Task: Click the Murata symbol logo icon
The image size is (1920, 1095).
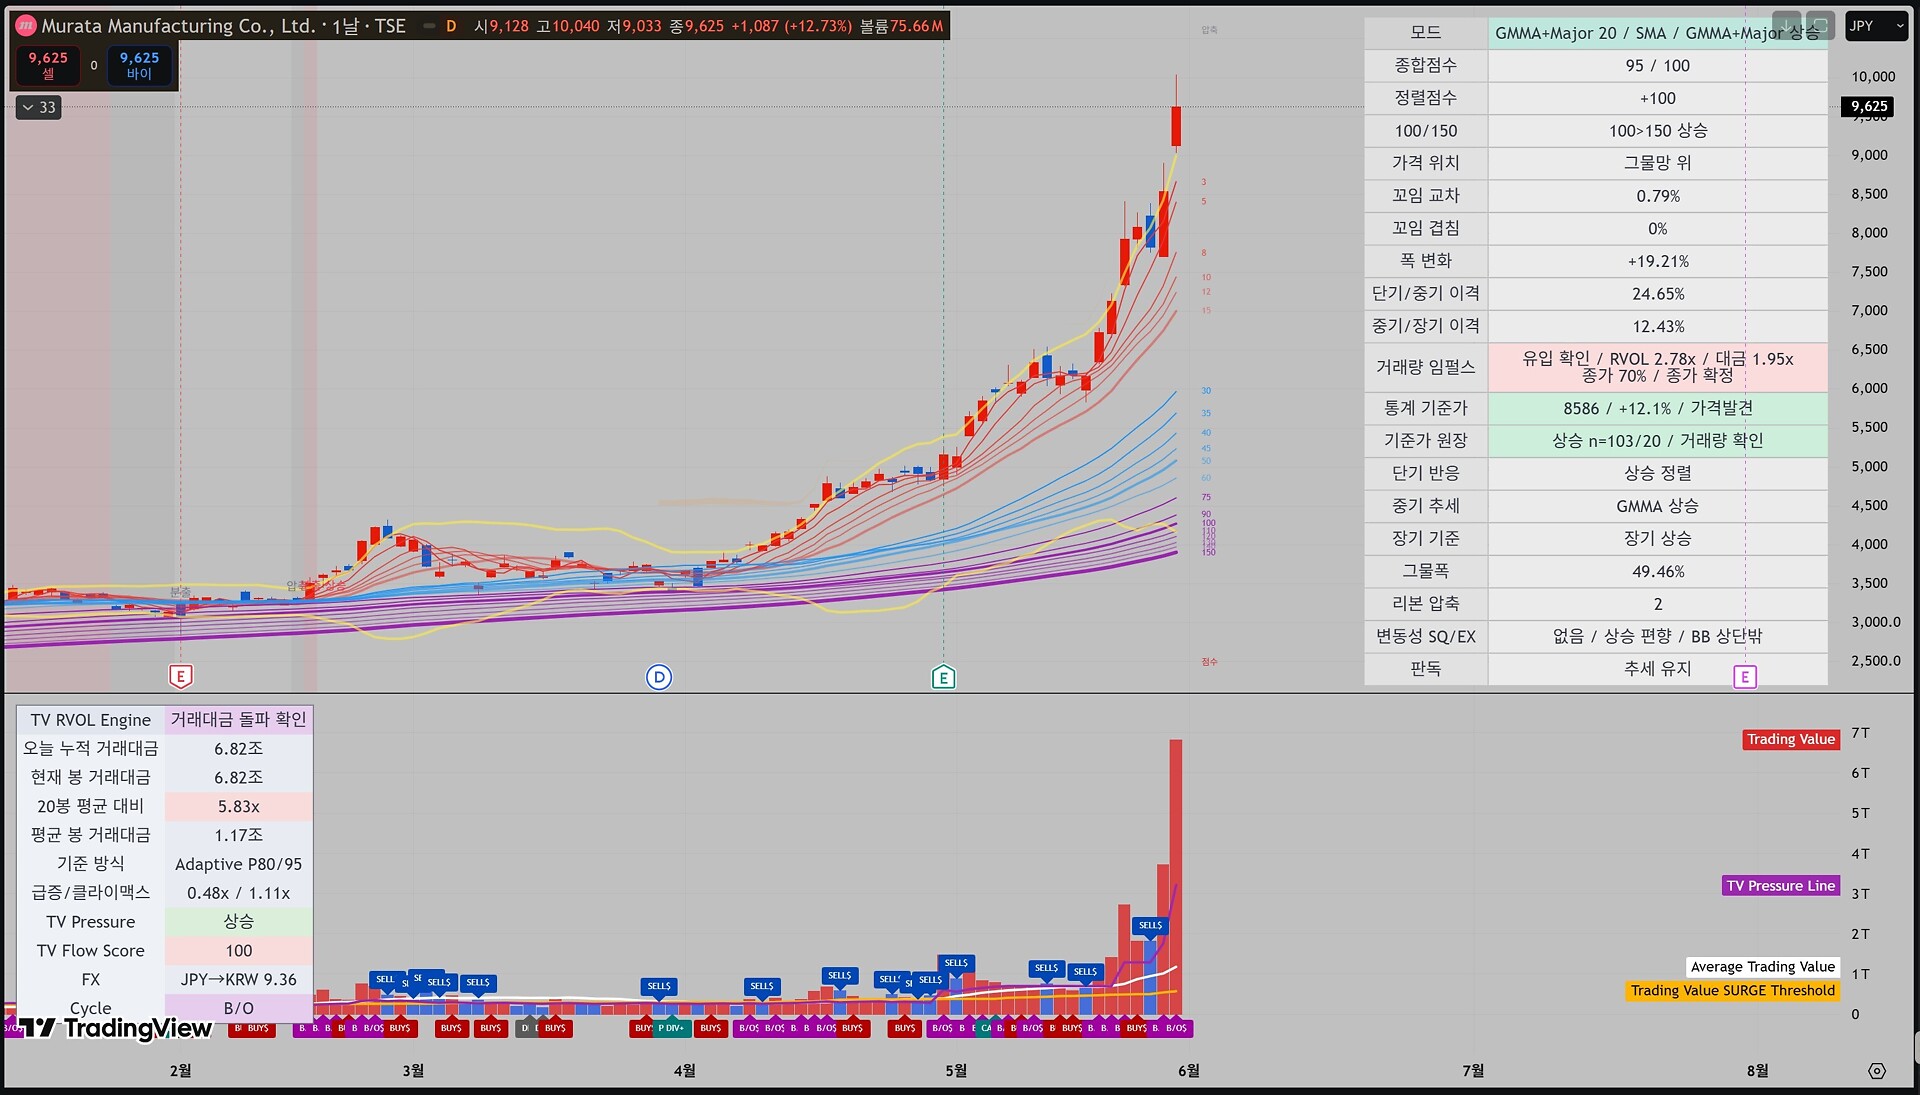Action: [x=26, y=26]
